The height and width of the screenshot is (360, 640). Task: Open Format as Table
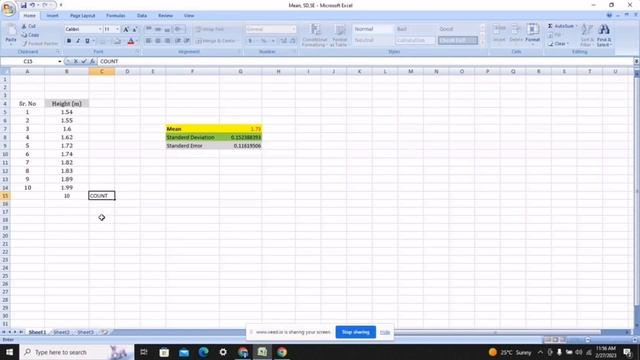[340, 35]
